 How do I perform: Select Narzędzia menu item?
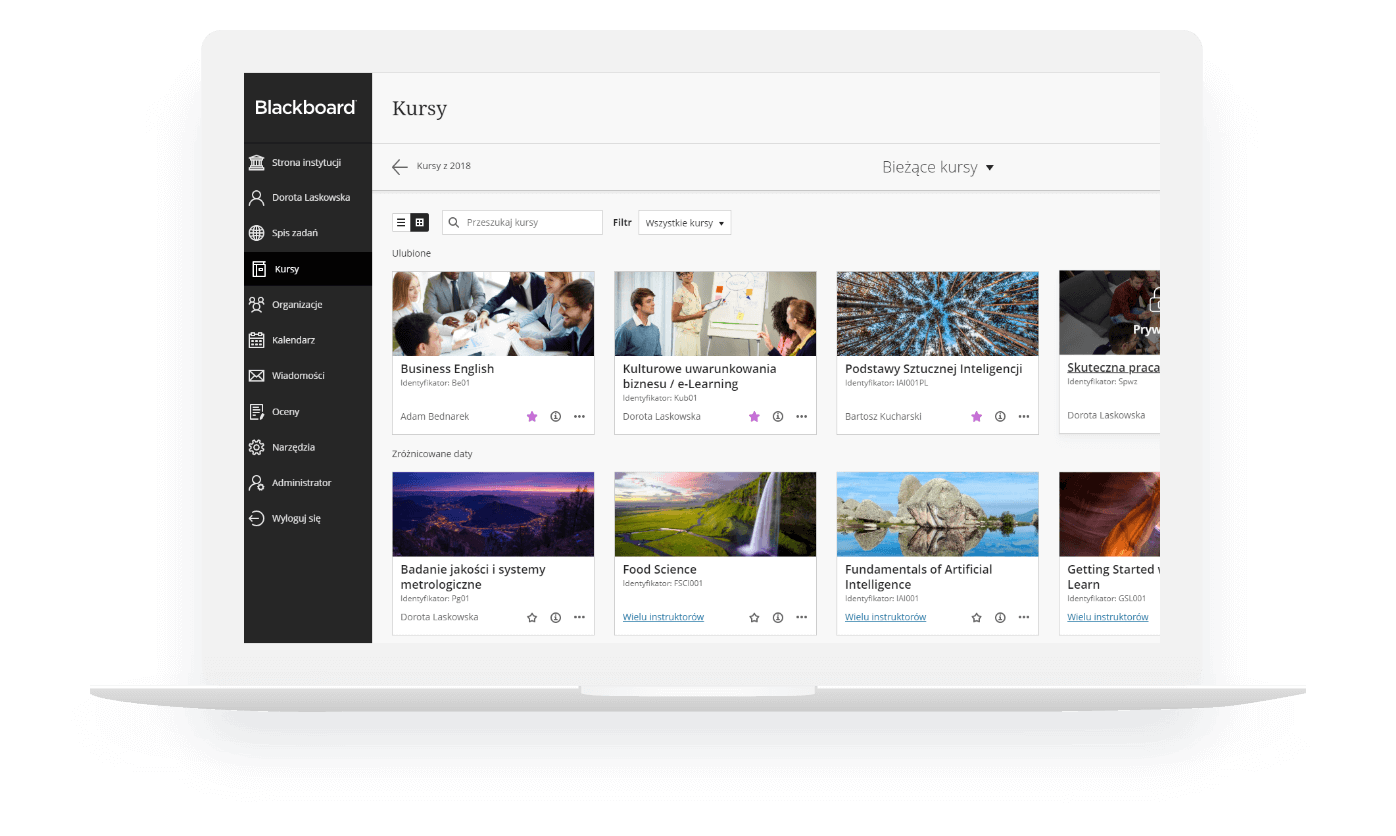click(x=308, y=447)
